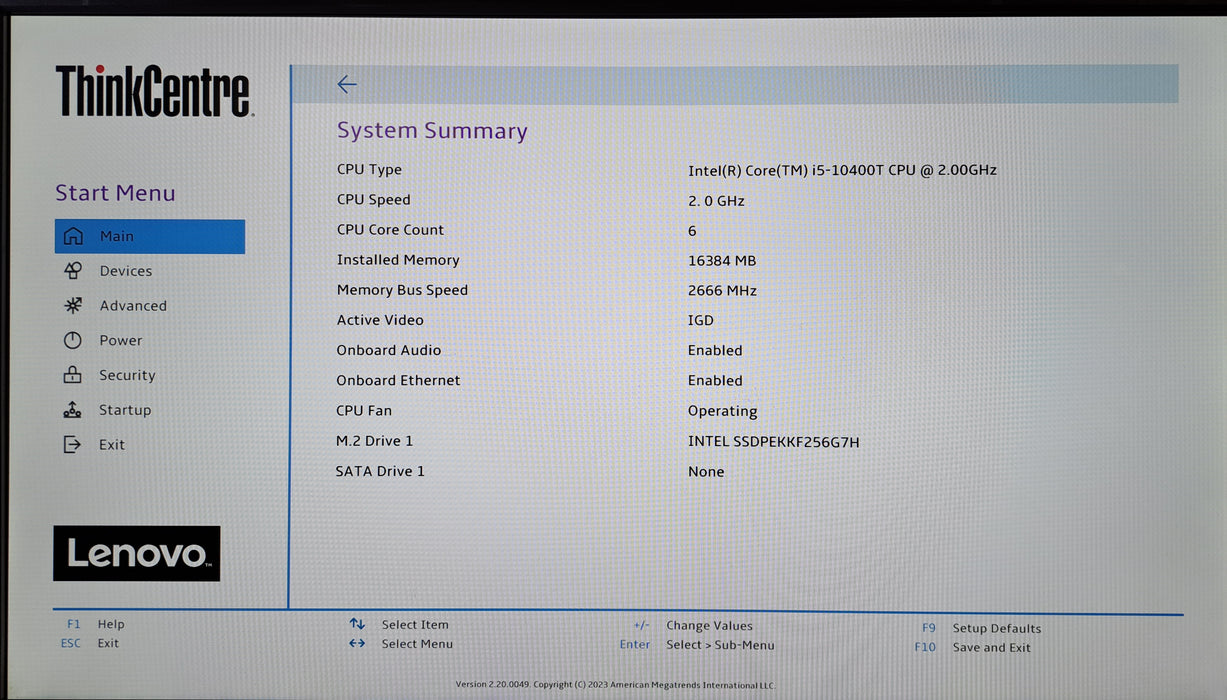Click the Security padlock icon
1227x700 pixels.
click(x=73, y=375)
